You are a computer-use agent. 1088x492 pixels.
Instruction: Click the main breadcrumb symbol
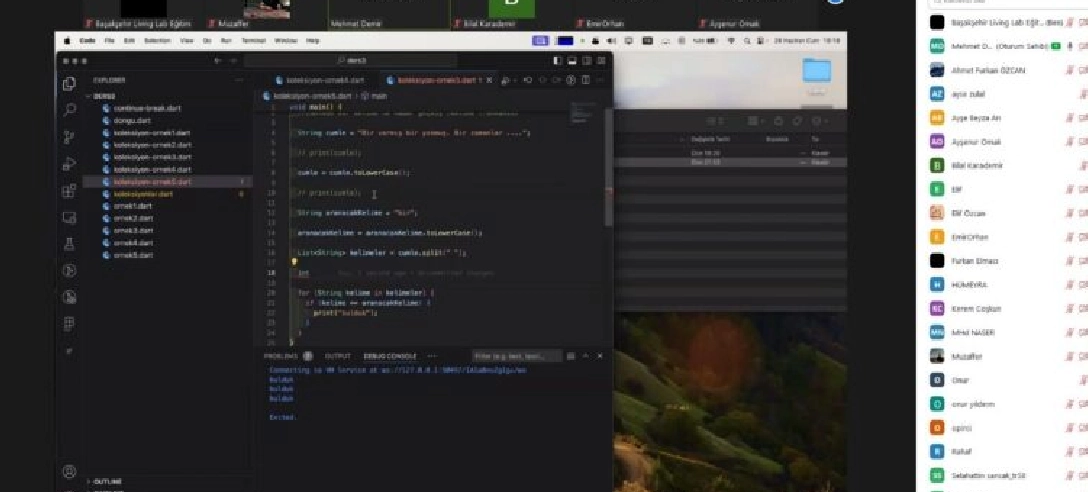[374, 96]
